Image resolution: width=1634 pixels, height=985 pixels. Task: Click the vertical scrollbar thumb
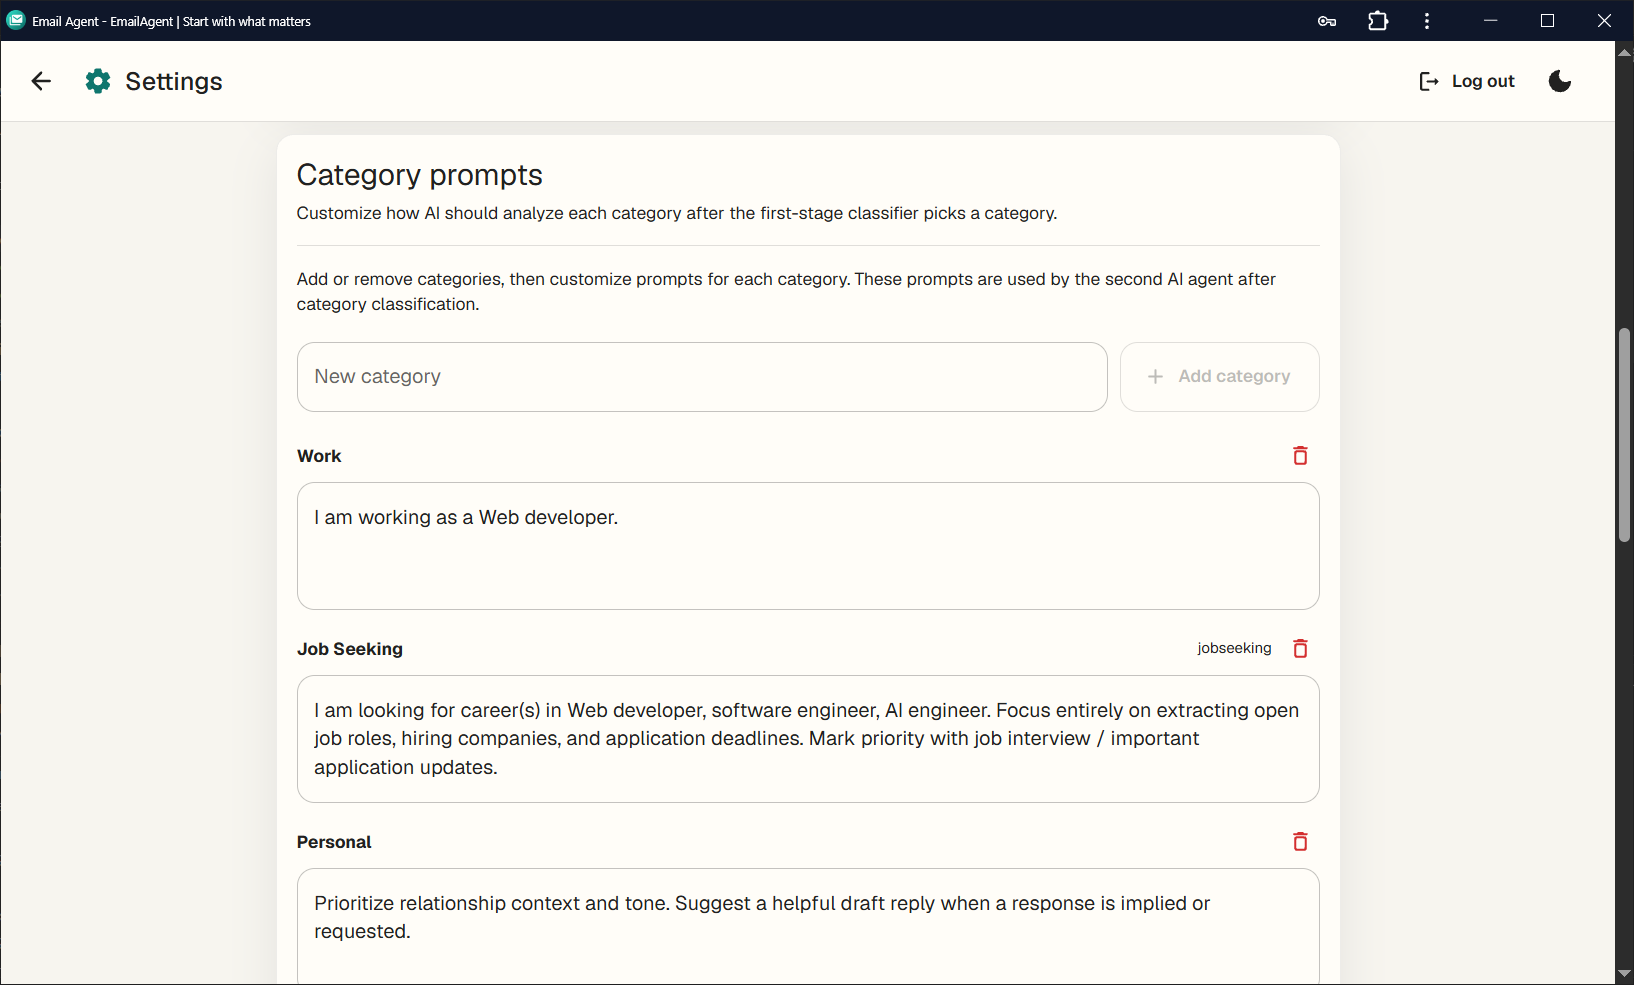(1624, 435)
